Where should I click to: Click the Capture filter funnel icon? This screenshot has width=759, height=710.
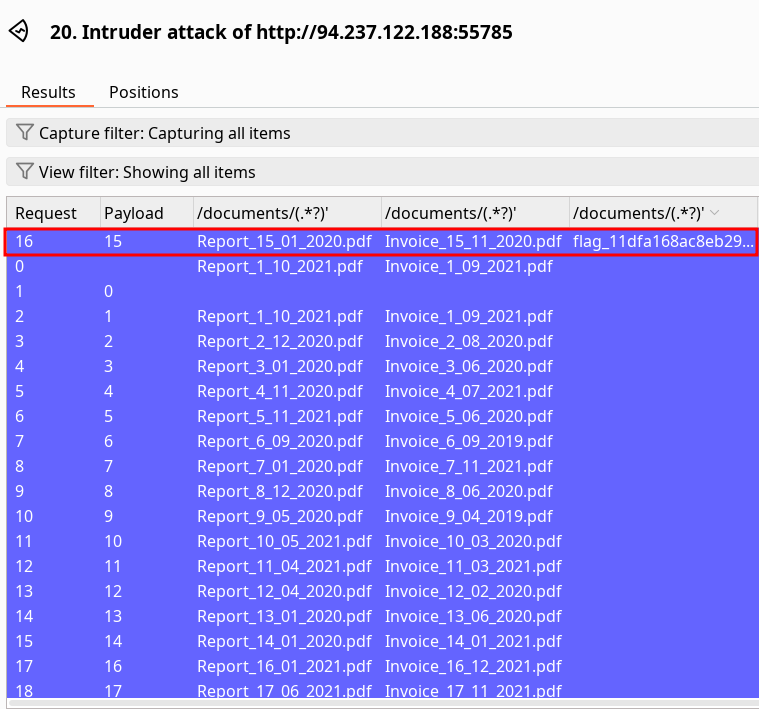point(25,133)
